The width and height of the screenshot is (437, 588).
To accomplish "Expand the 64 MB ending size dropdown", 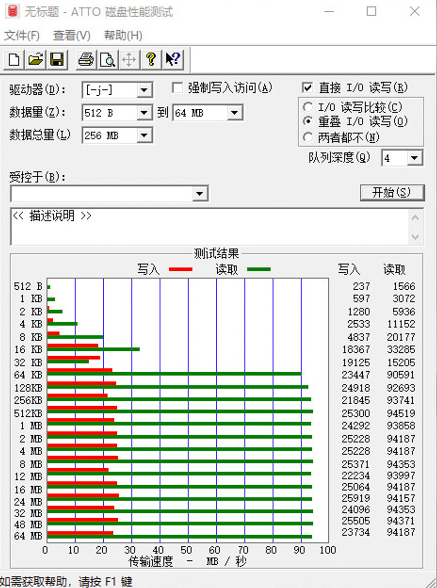I will coord(234,112).
